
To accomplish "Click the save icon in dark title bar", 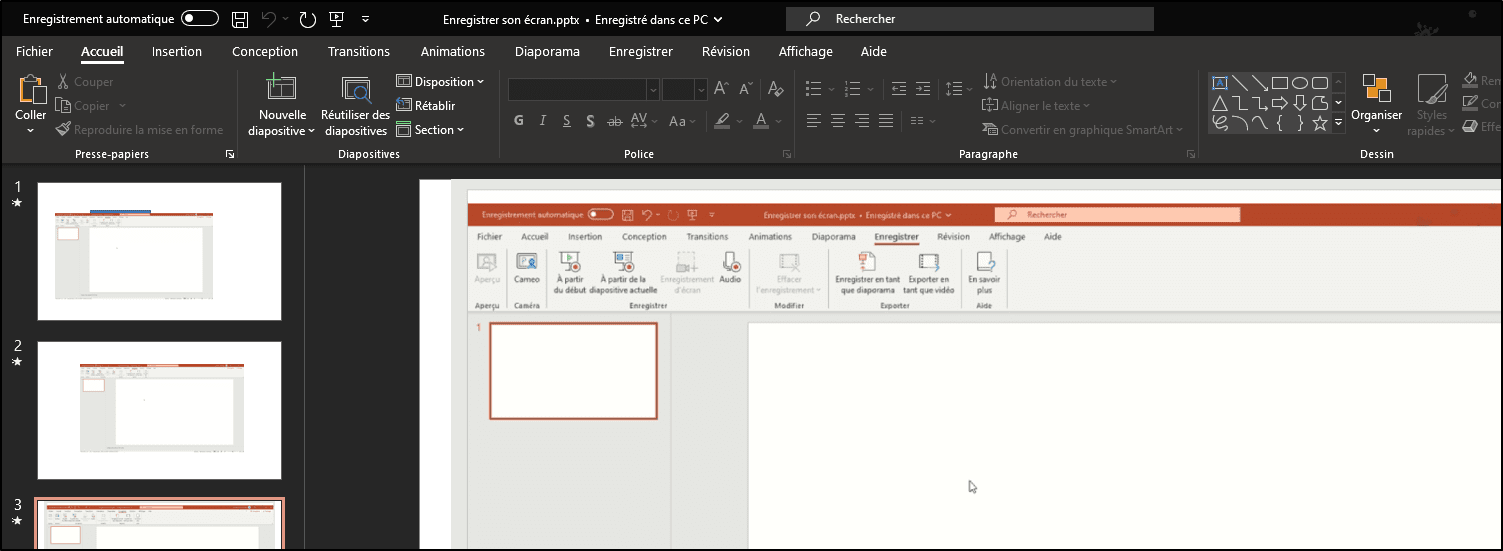I will [240, 19].
